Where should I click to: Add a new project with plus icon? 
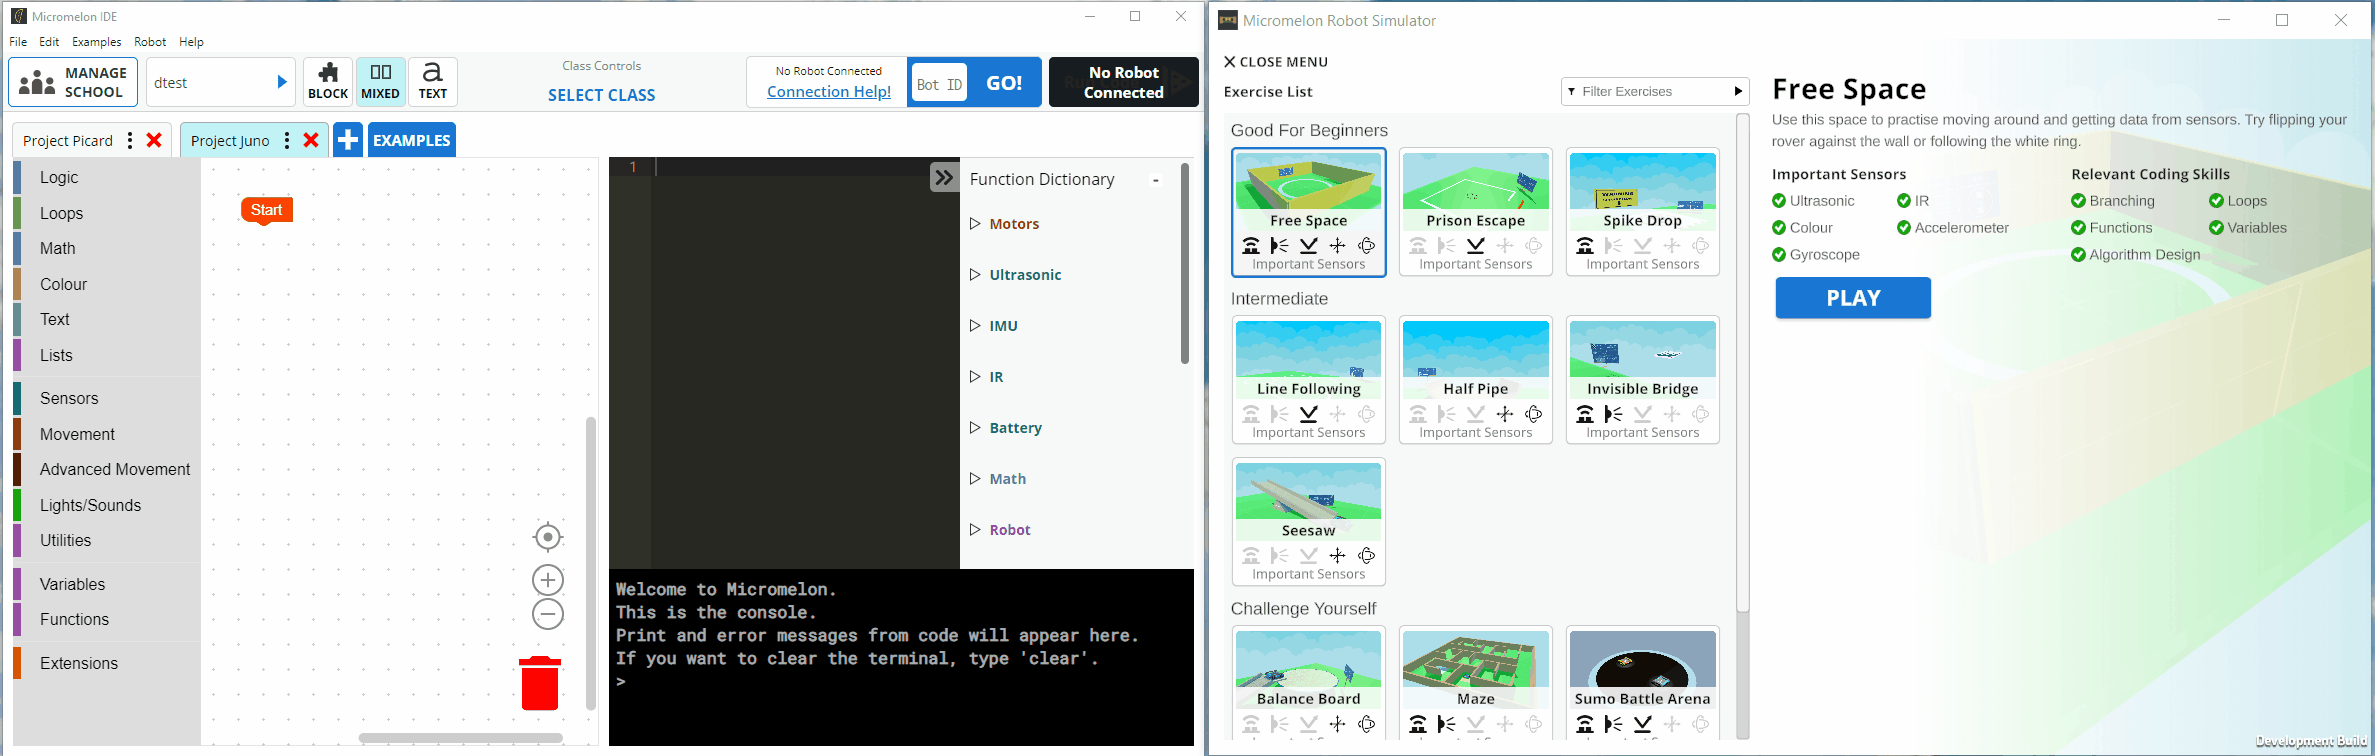(x=348, y=140)
